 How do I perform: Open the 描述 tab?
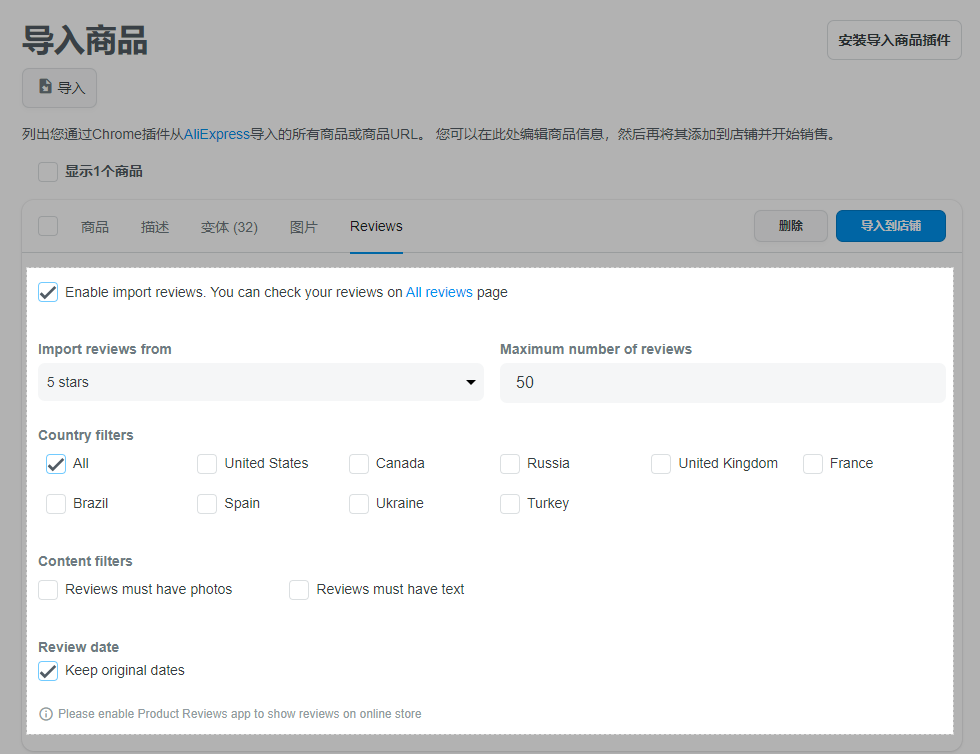point(155,227)
